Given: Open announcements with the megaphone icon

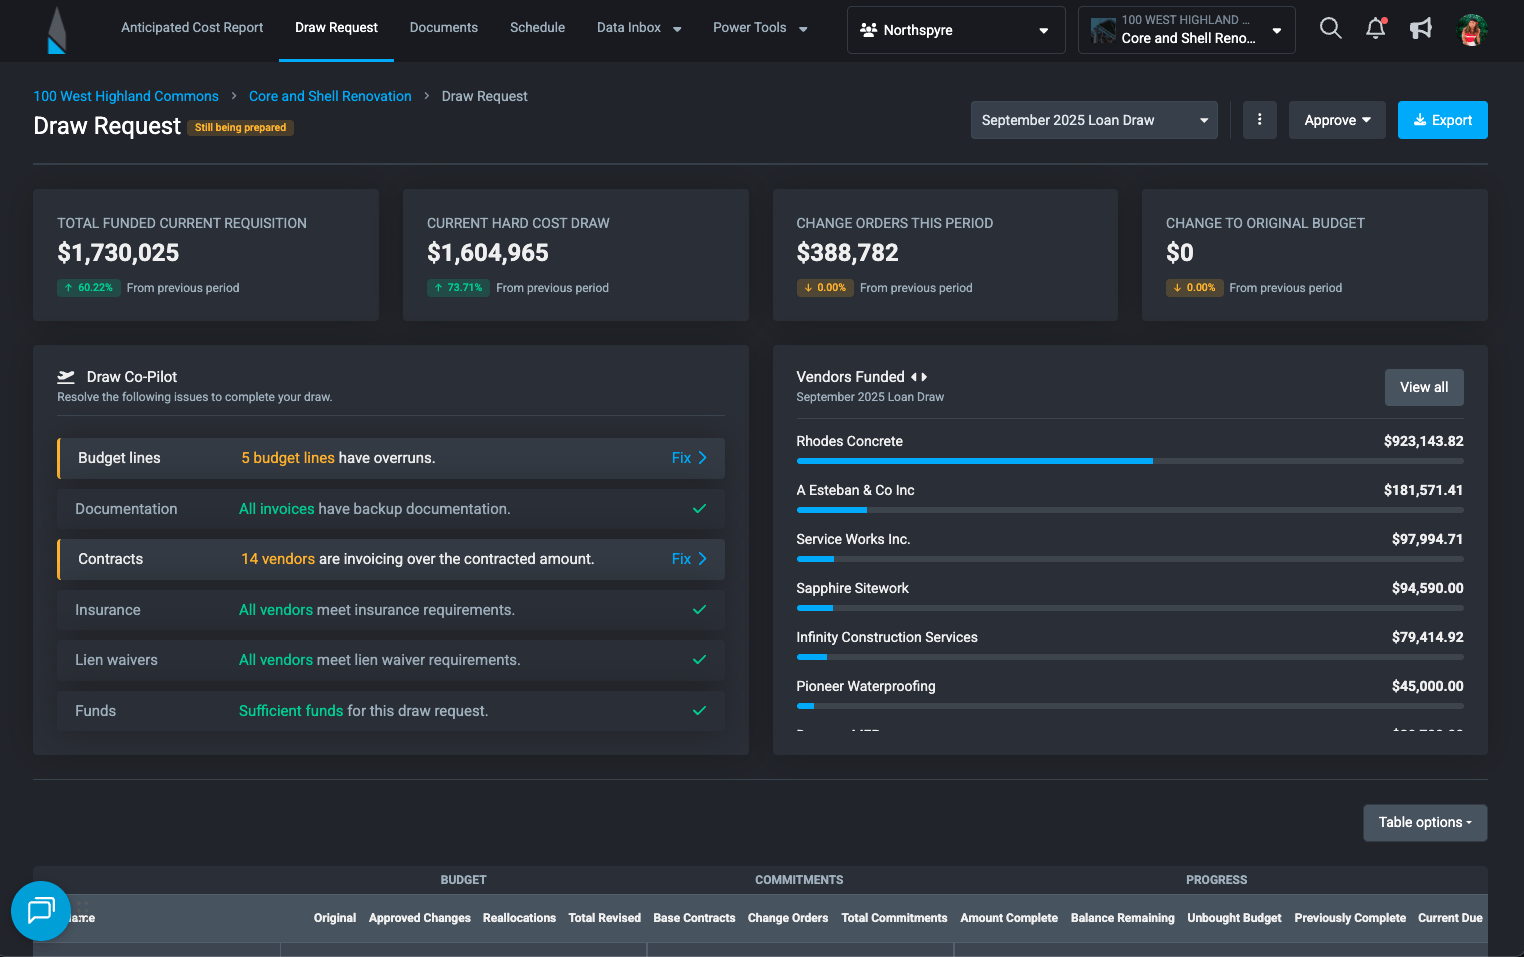Looking at the screenshot, I should pyautogui.click(x=1421, y=28).
